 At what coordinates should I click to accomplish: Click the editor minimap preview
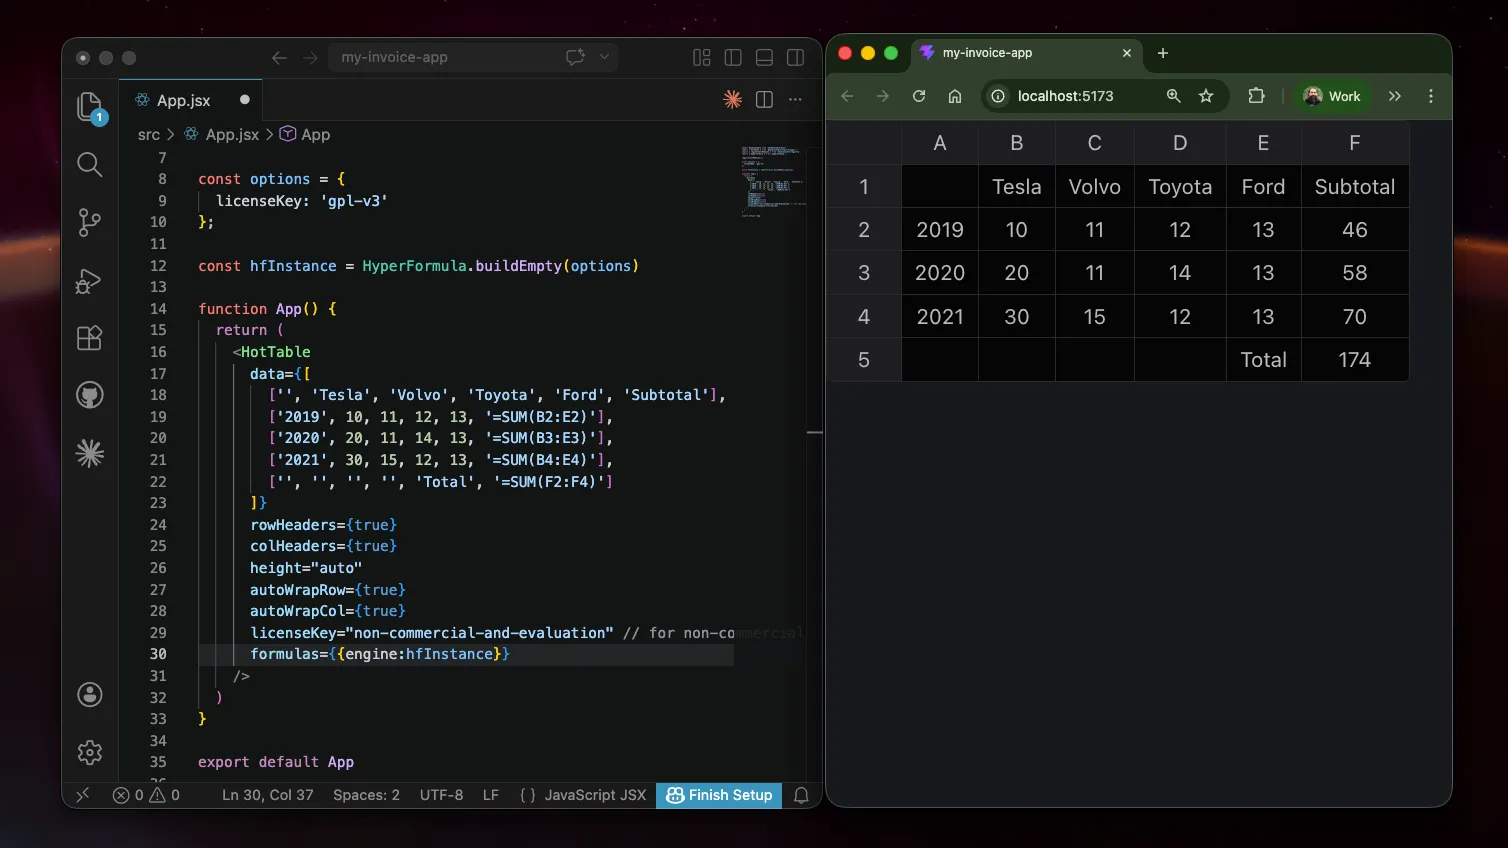pos(770,180)
